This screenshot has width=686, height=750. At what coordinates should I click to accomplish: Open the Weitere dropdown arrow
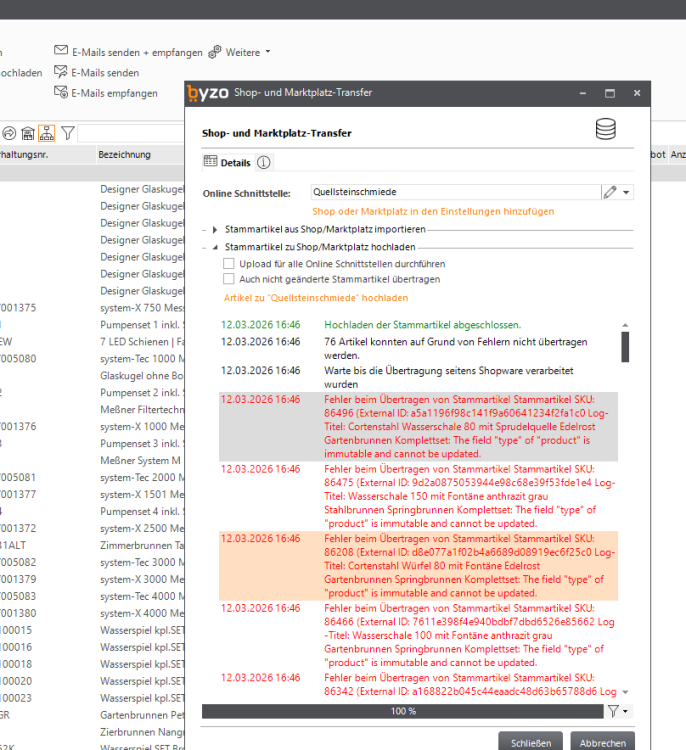[268, 51]
